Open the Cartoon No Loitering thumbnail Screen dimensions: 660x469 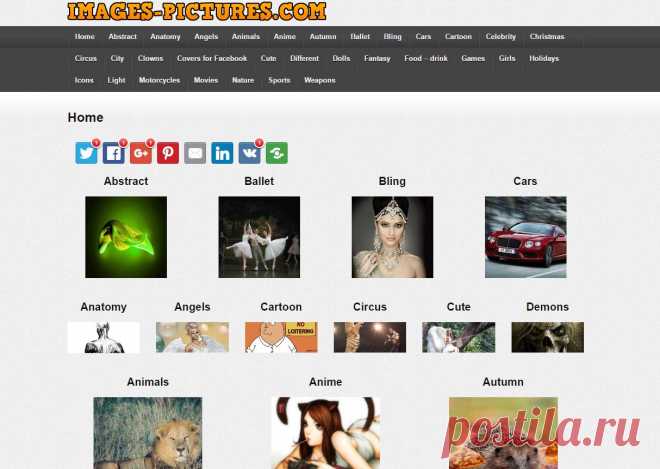coord(281,337)
